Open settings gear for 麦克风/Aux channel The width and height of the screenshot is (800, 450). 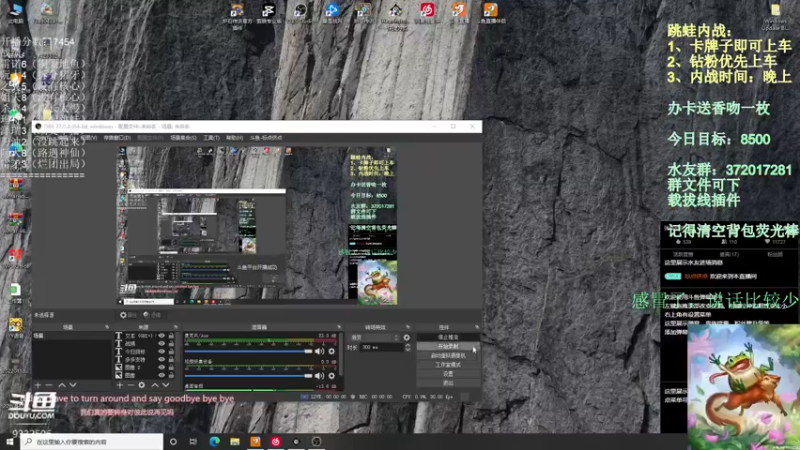332,351
